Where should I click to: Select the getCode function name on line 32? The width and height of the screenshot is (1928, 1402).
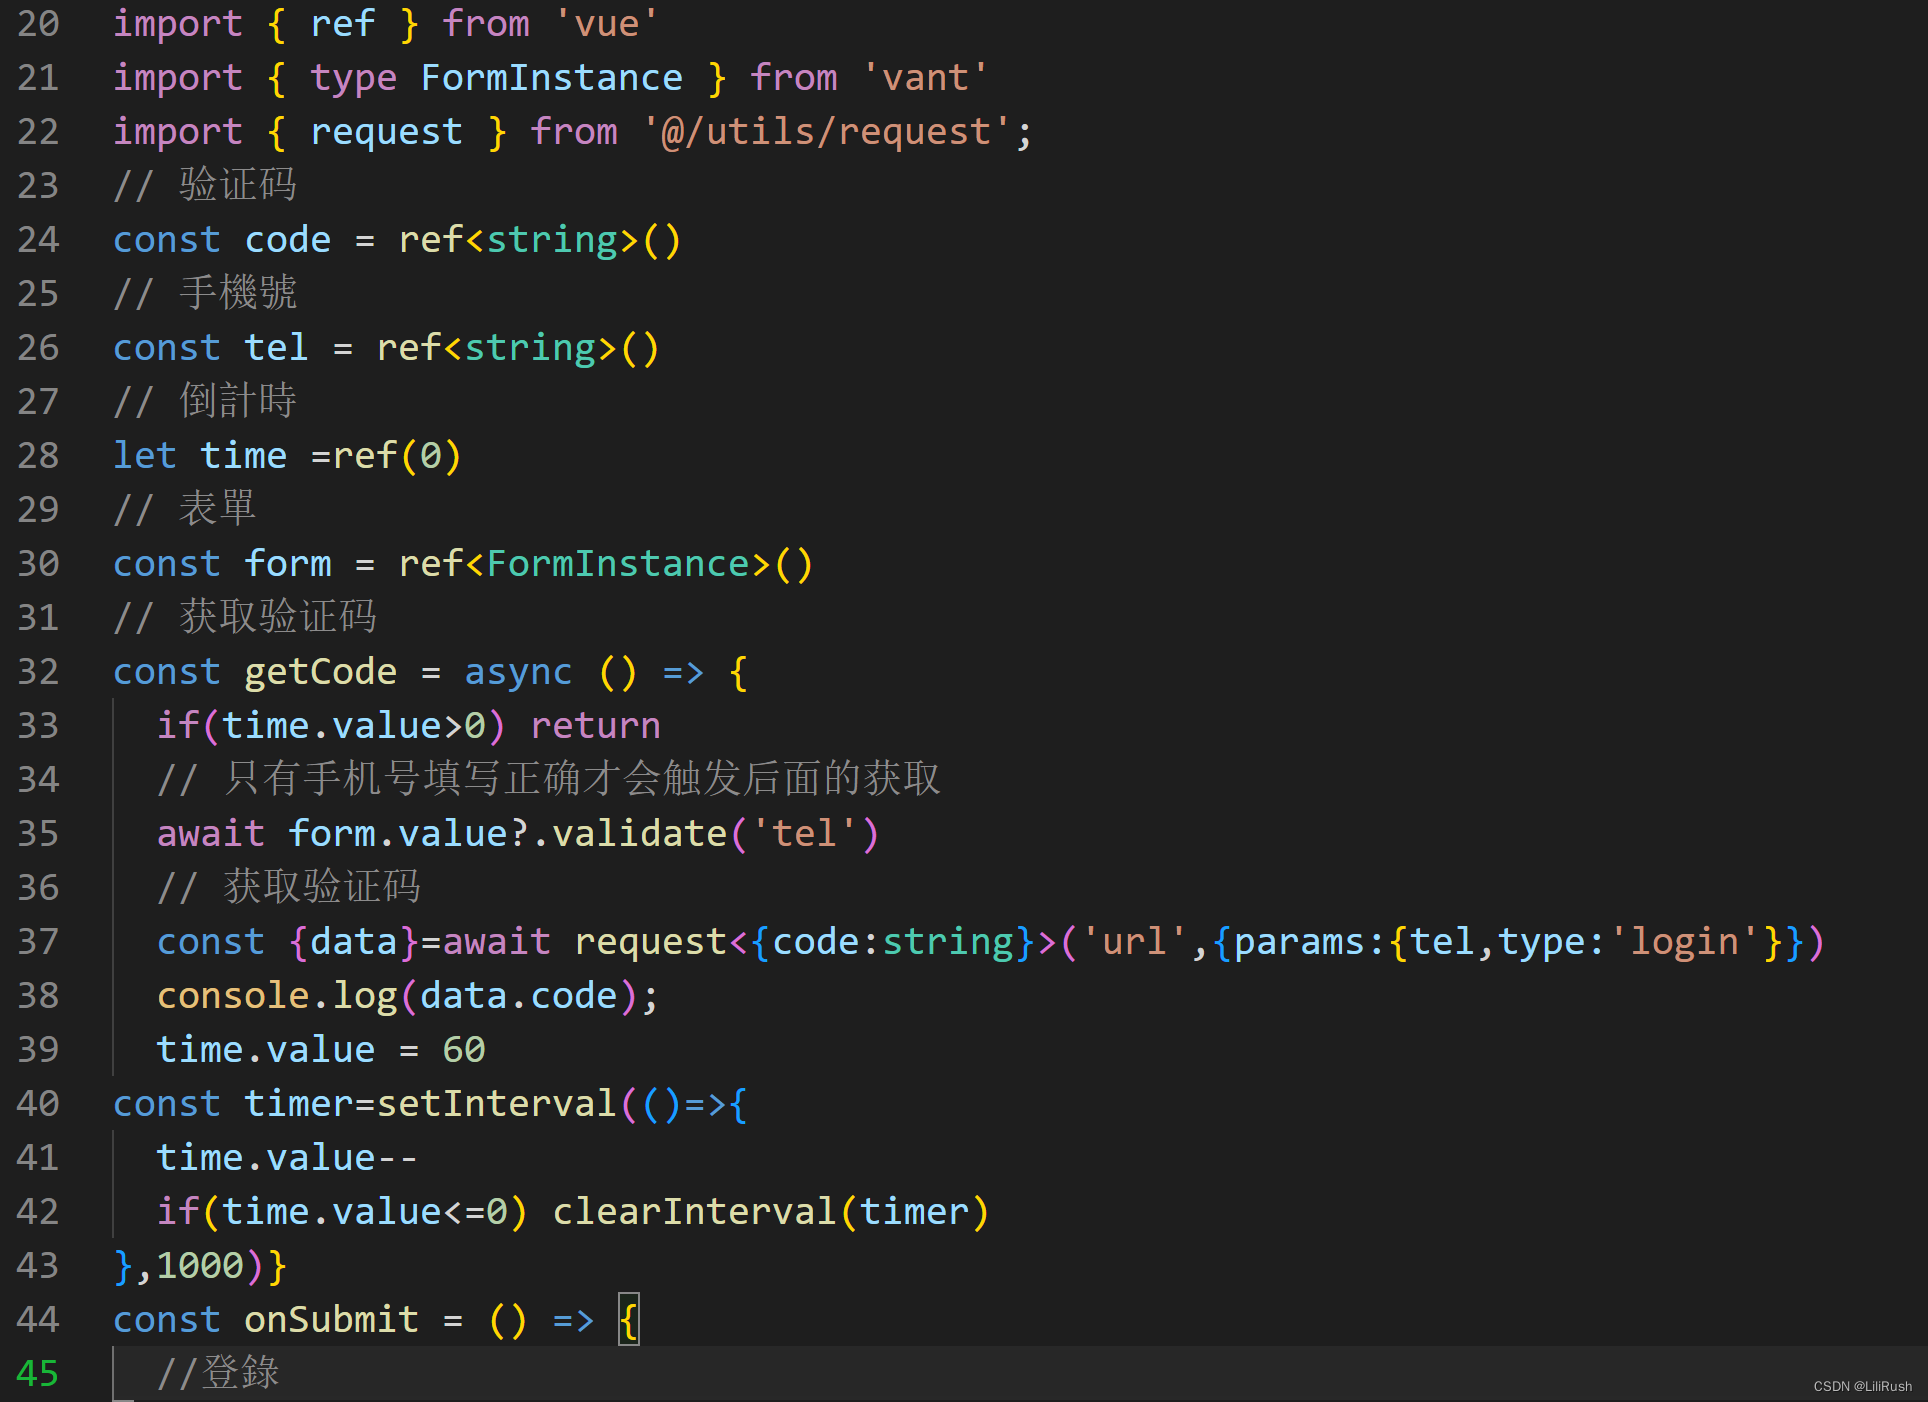pos(319,671)
